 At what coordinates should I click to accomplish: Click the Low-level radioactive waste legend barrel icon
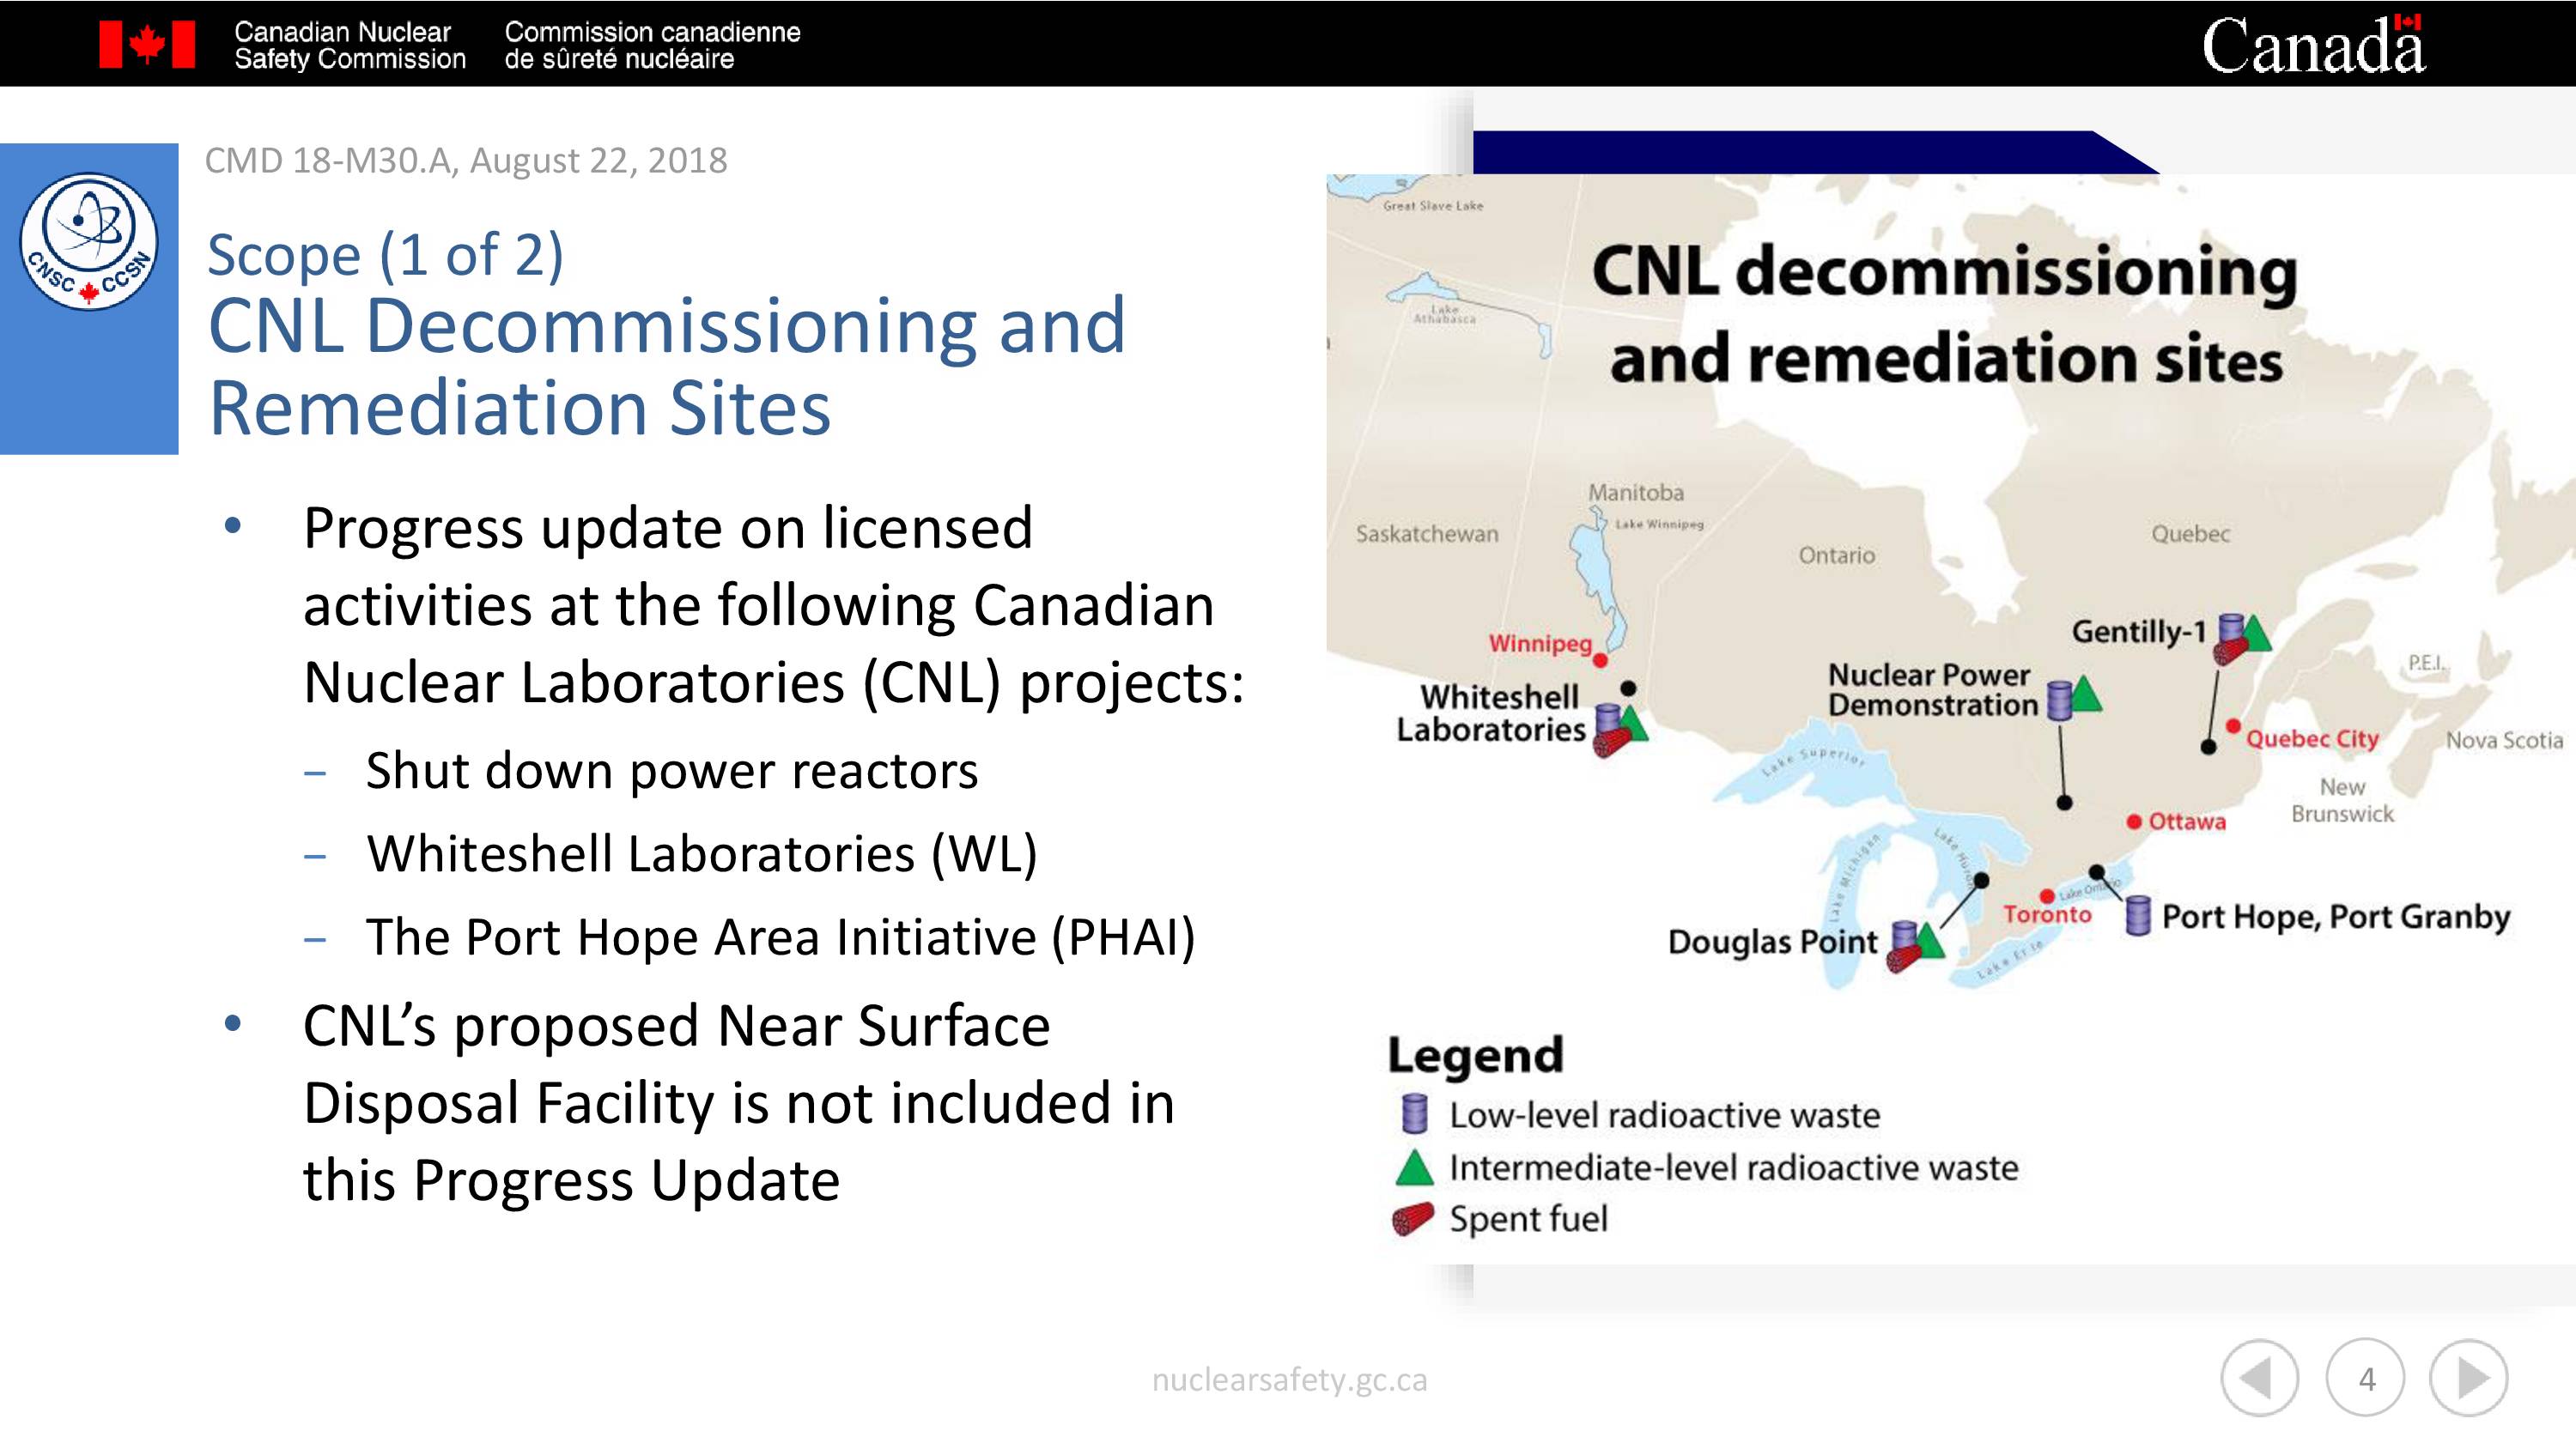(x=1414, y=1113)
